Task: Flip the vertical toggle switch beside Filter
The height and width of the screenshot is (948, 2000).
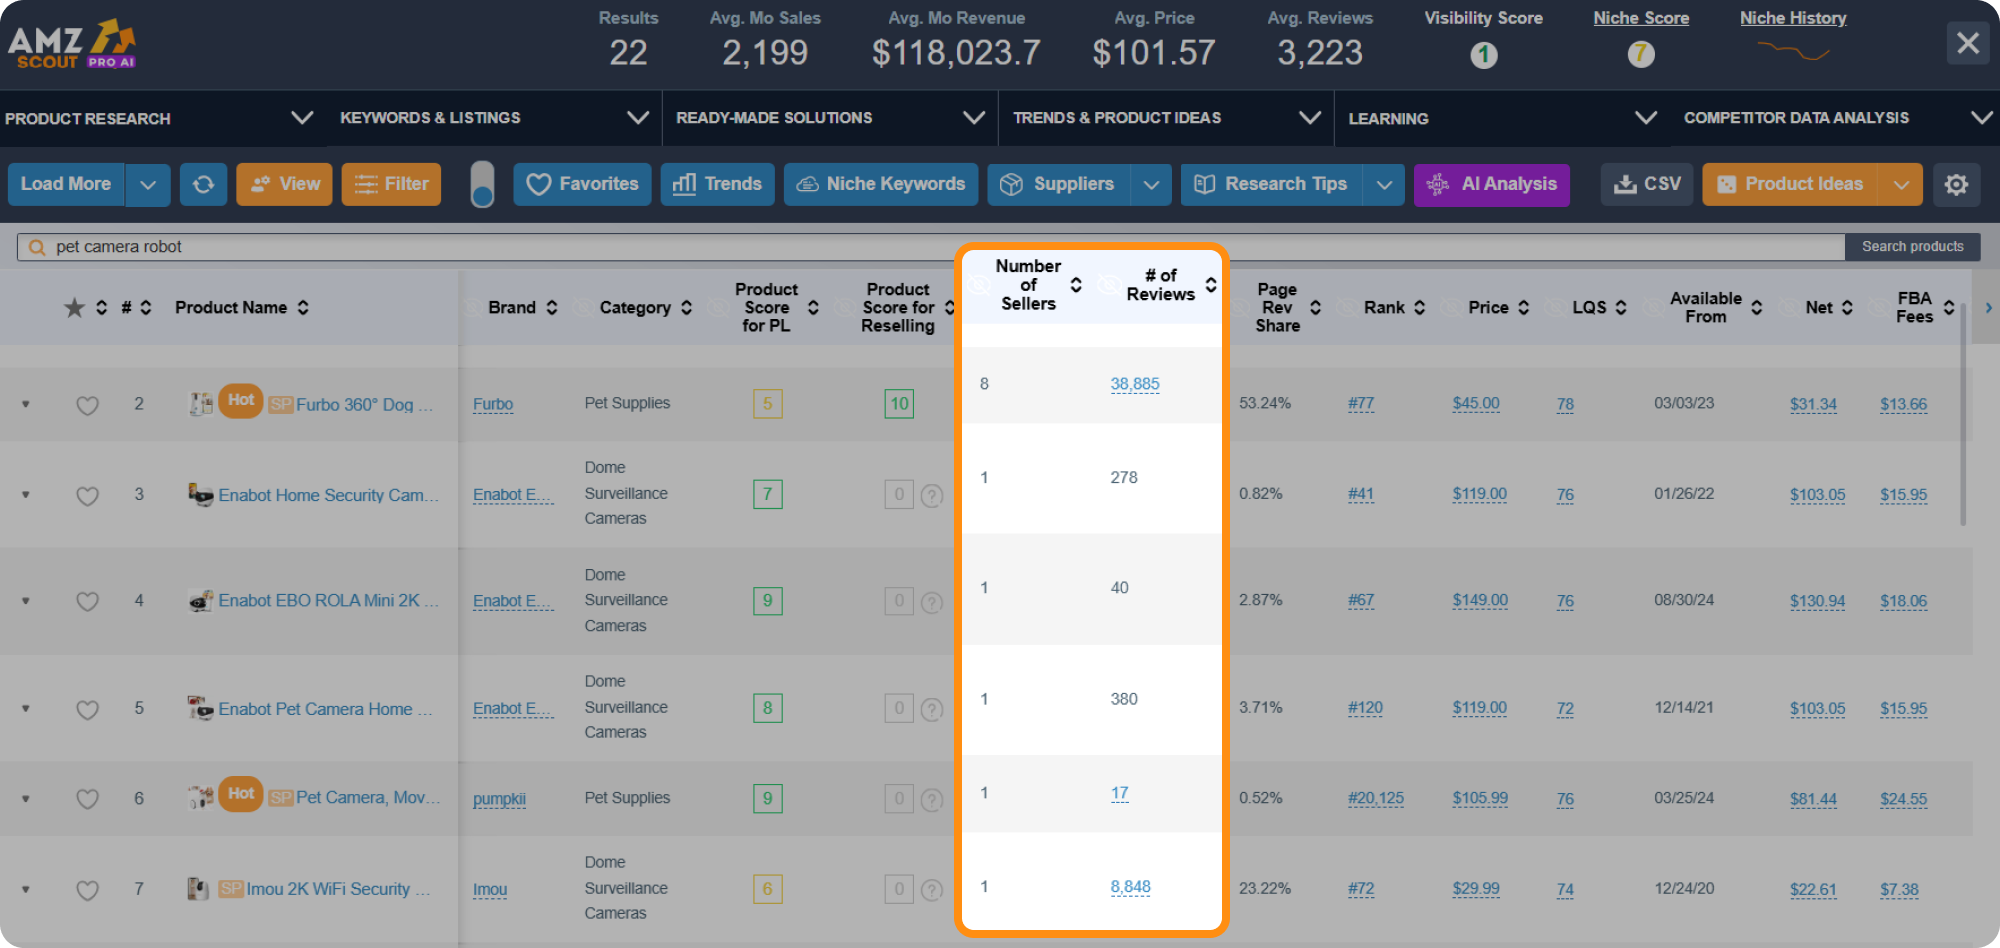Action: [482, 184]
